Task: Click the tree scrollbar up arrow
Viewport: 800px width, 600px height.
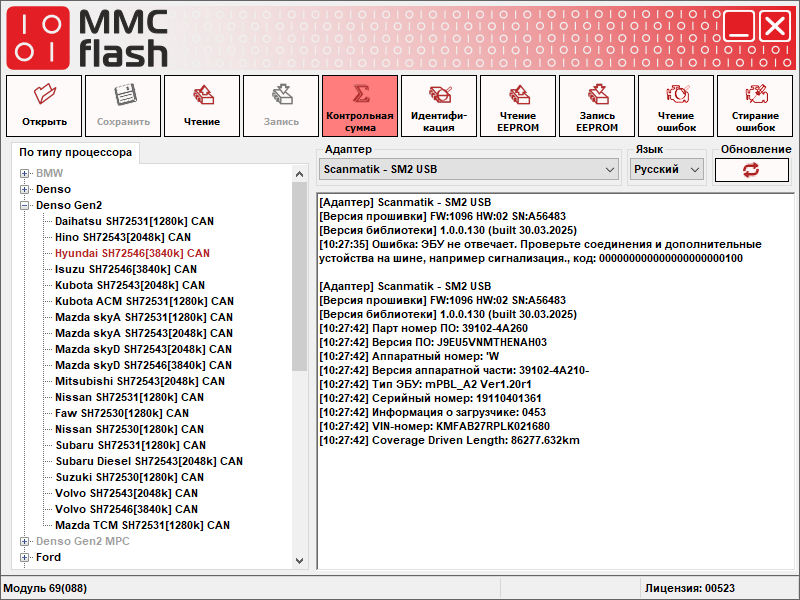Action: (299, 174)
